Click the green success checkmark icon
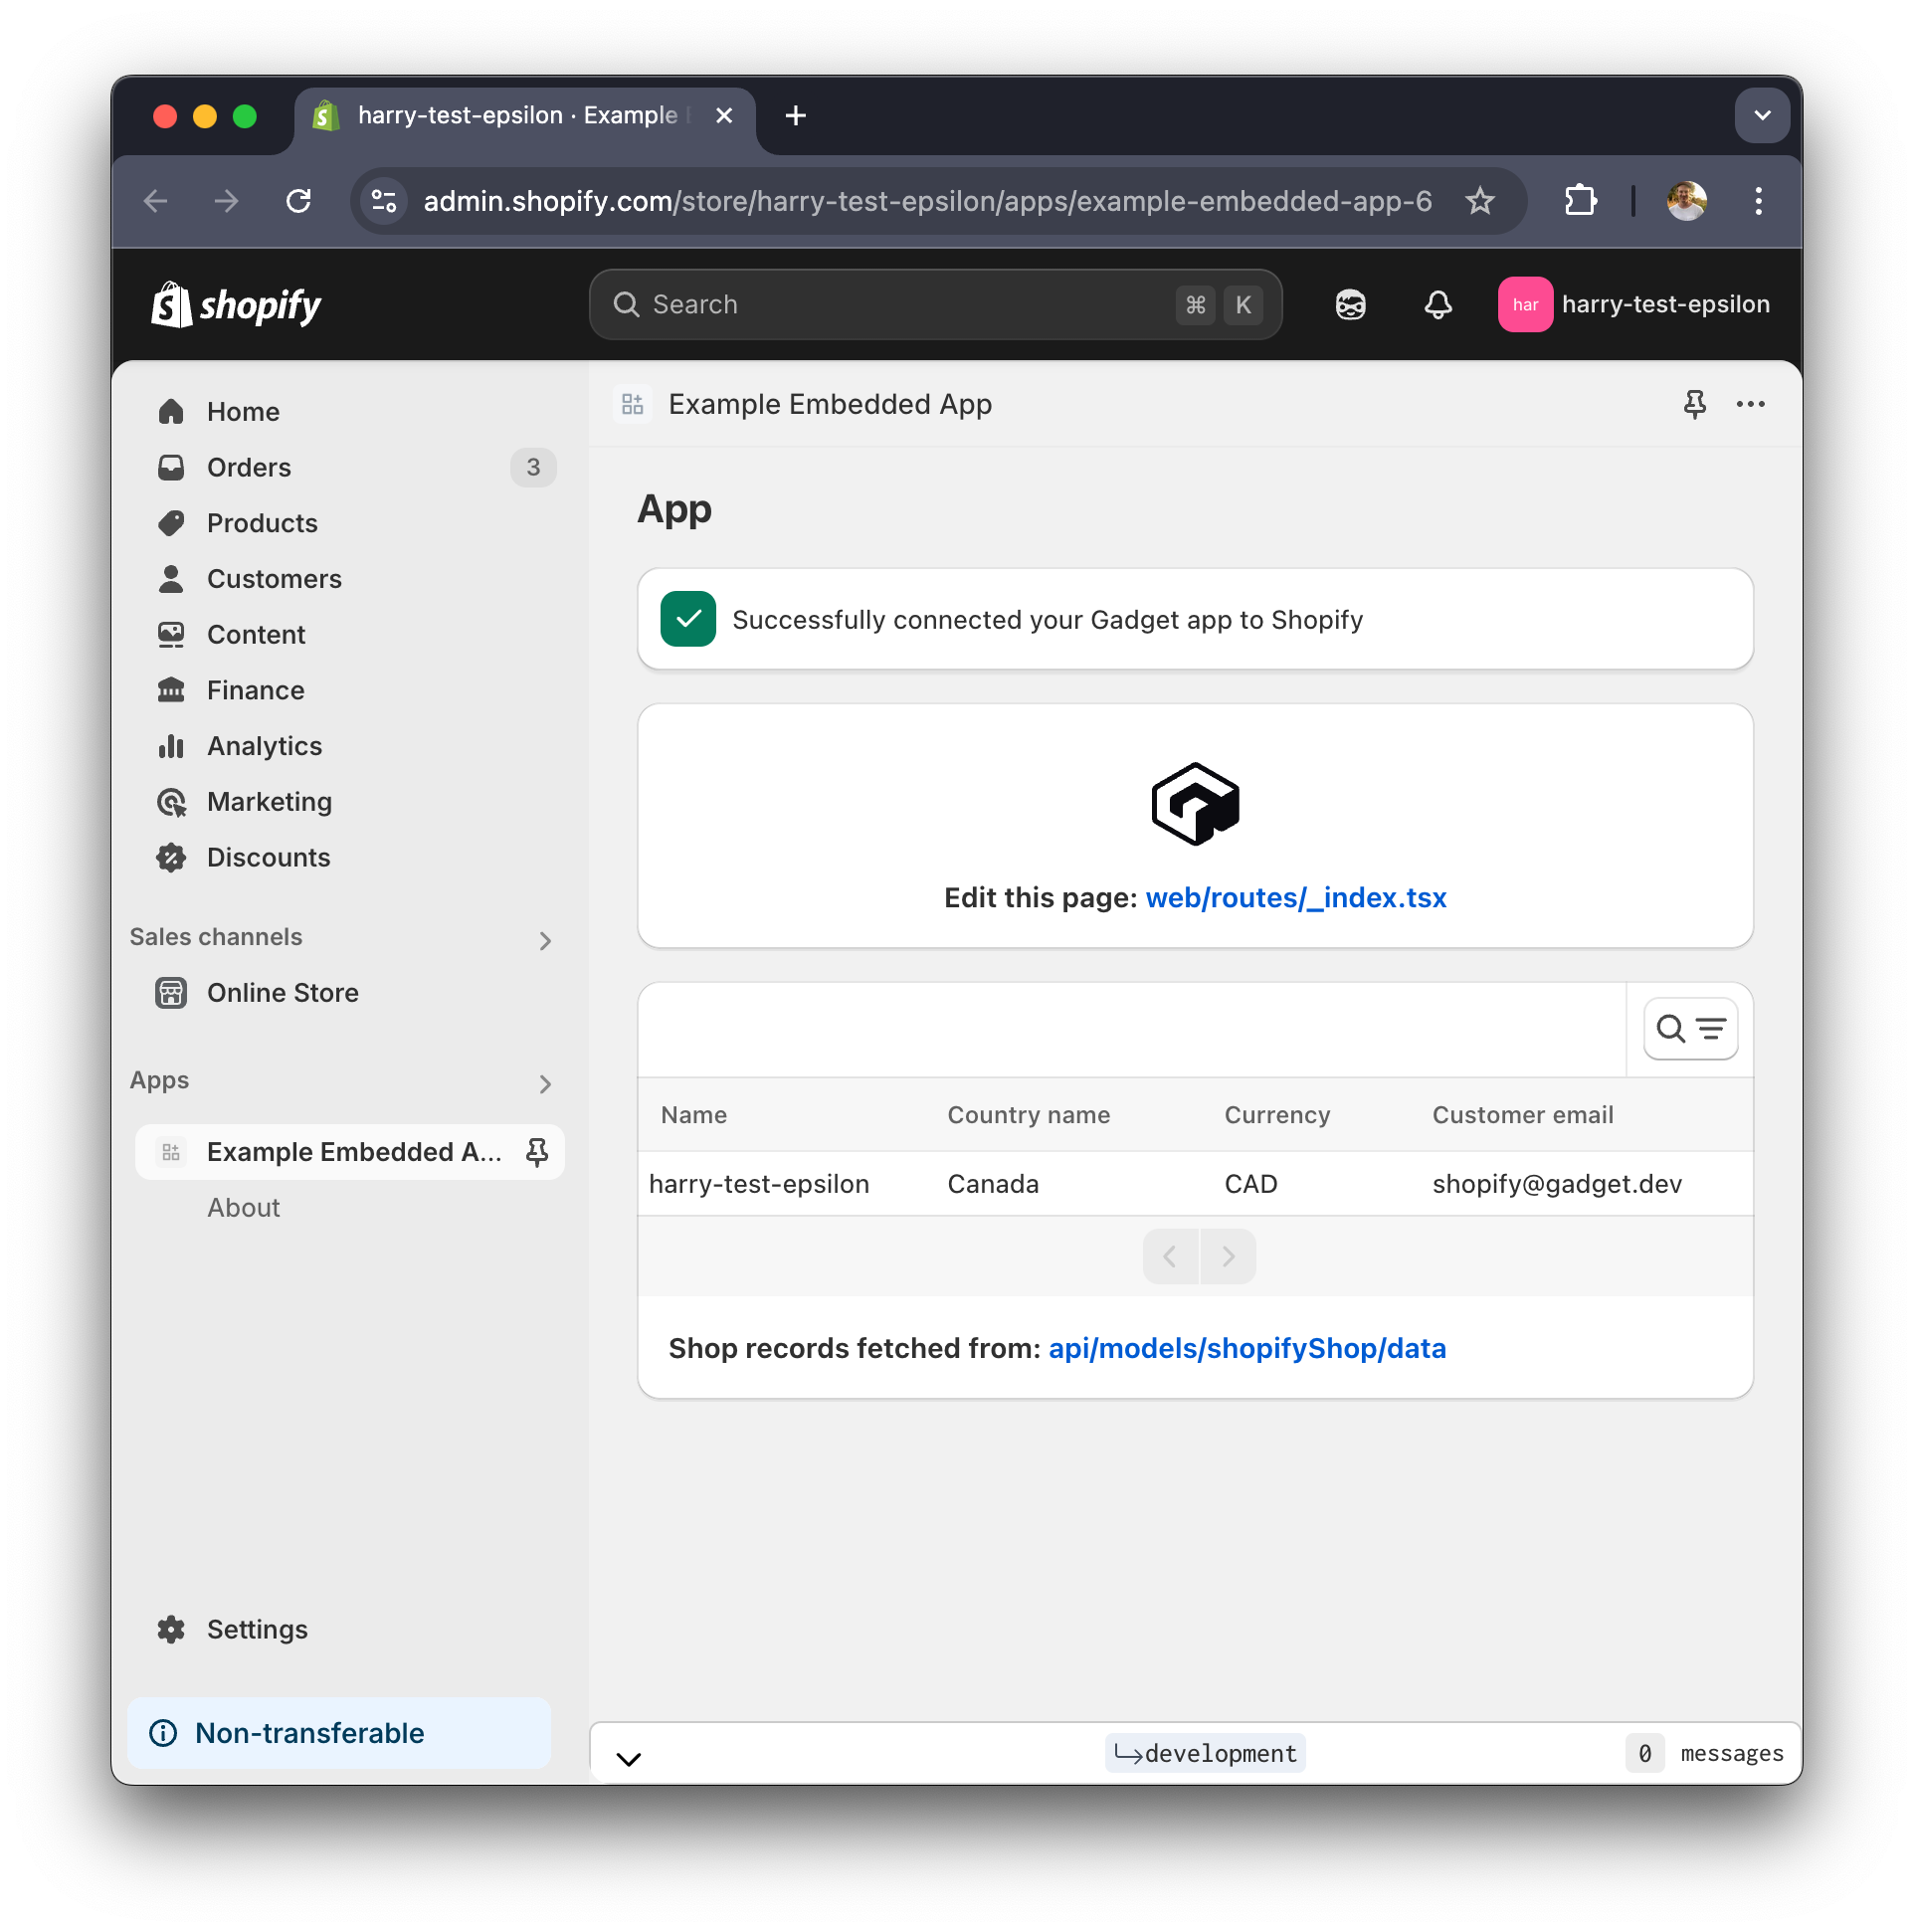The image size is (1914, 1932). 688,619
